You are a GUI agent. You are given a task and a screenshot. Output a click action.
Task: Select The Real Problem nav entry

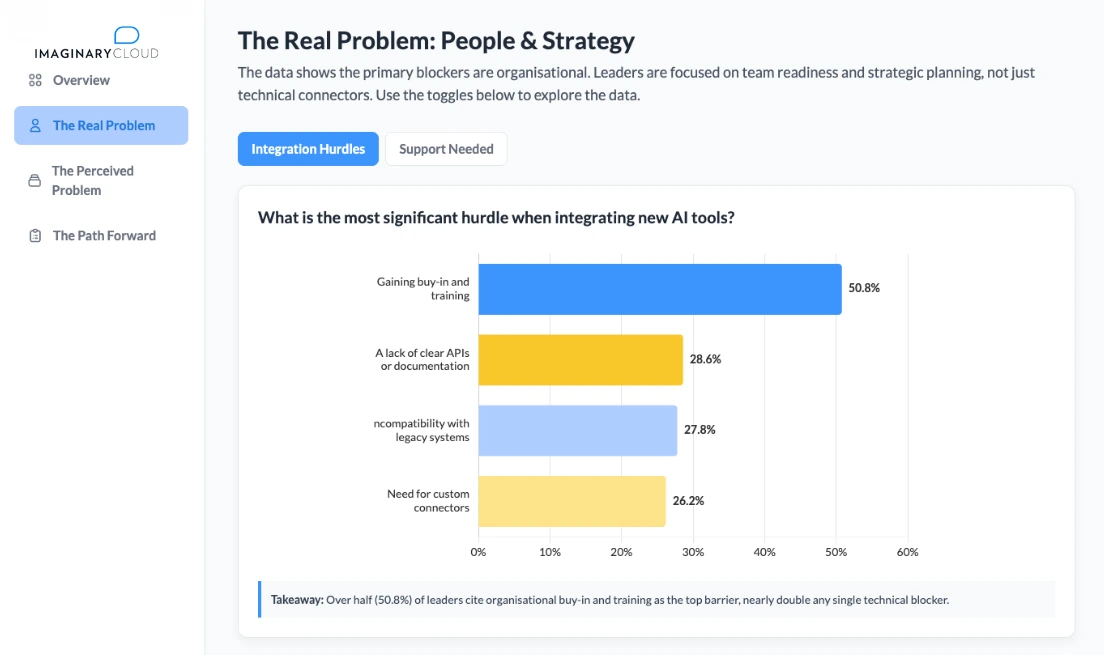[x=104, y=125]
